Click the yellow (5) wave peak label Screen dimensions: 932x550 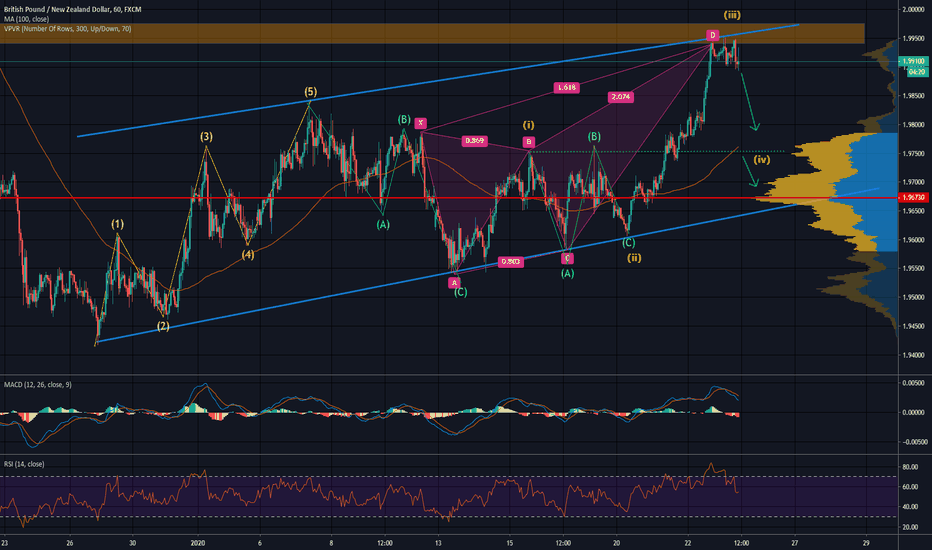[x=311, y=92]
